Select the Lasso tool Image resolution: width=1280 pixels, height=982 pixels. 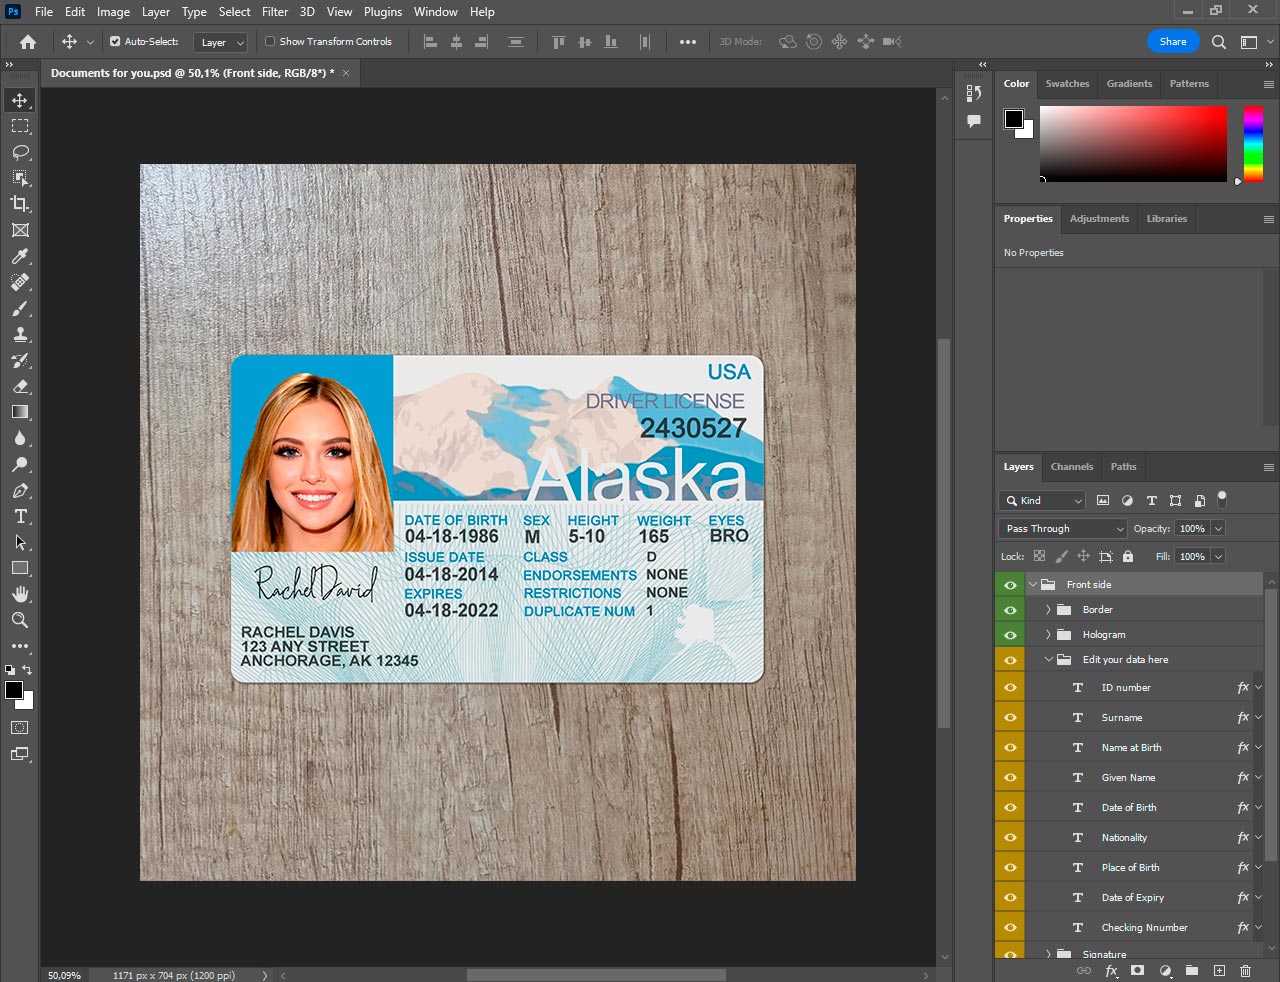click(x=20, y=152)
